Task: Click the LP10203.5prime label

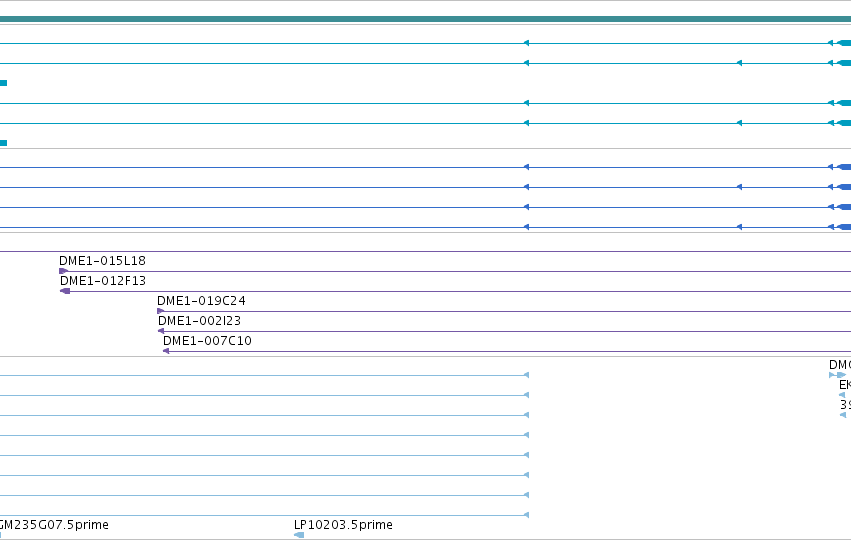Action: pos(343,525)
